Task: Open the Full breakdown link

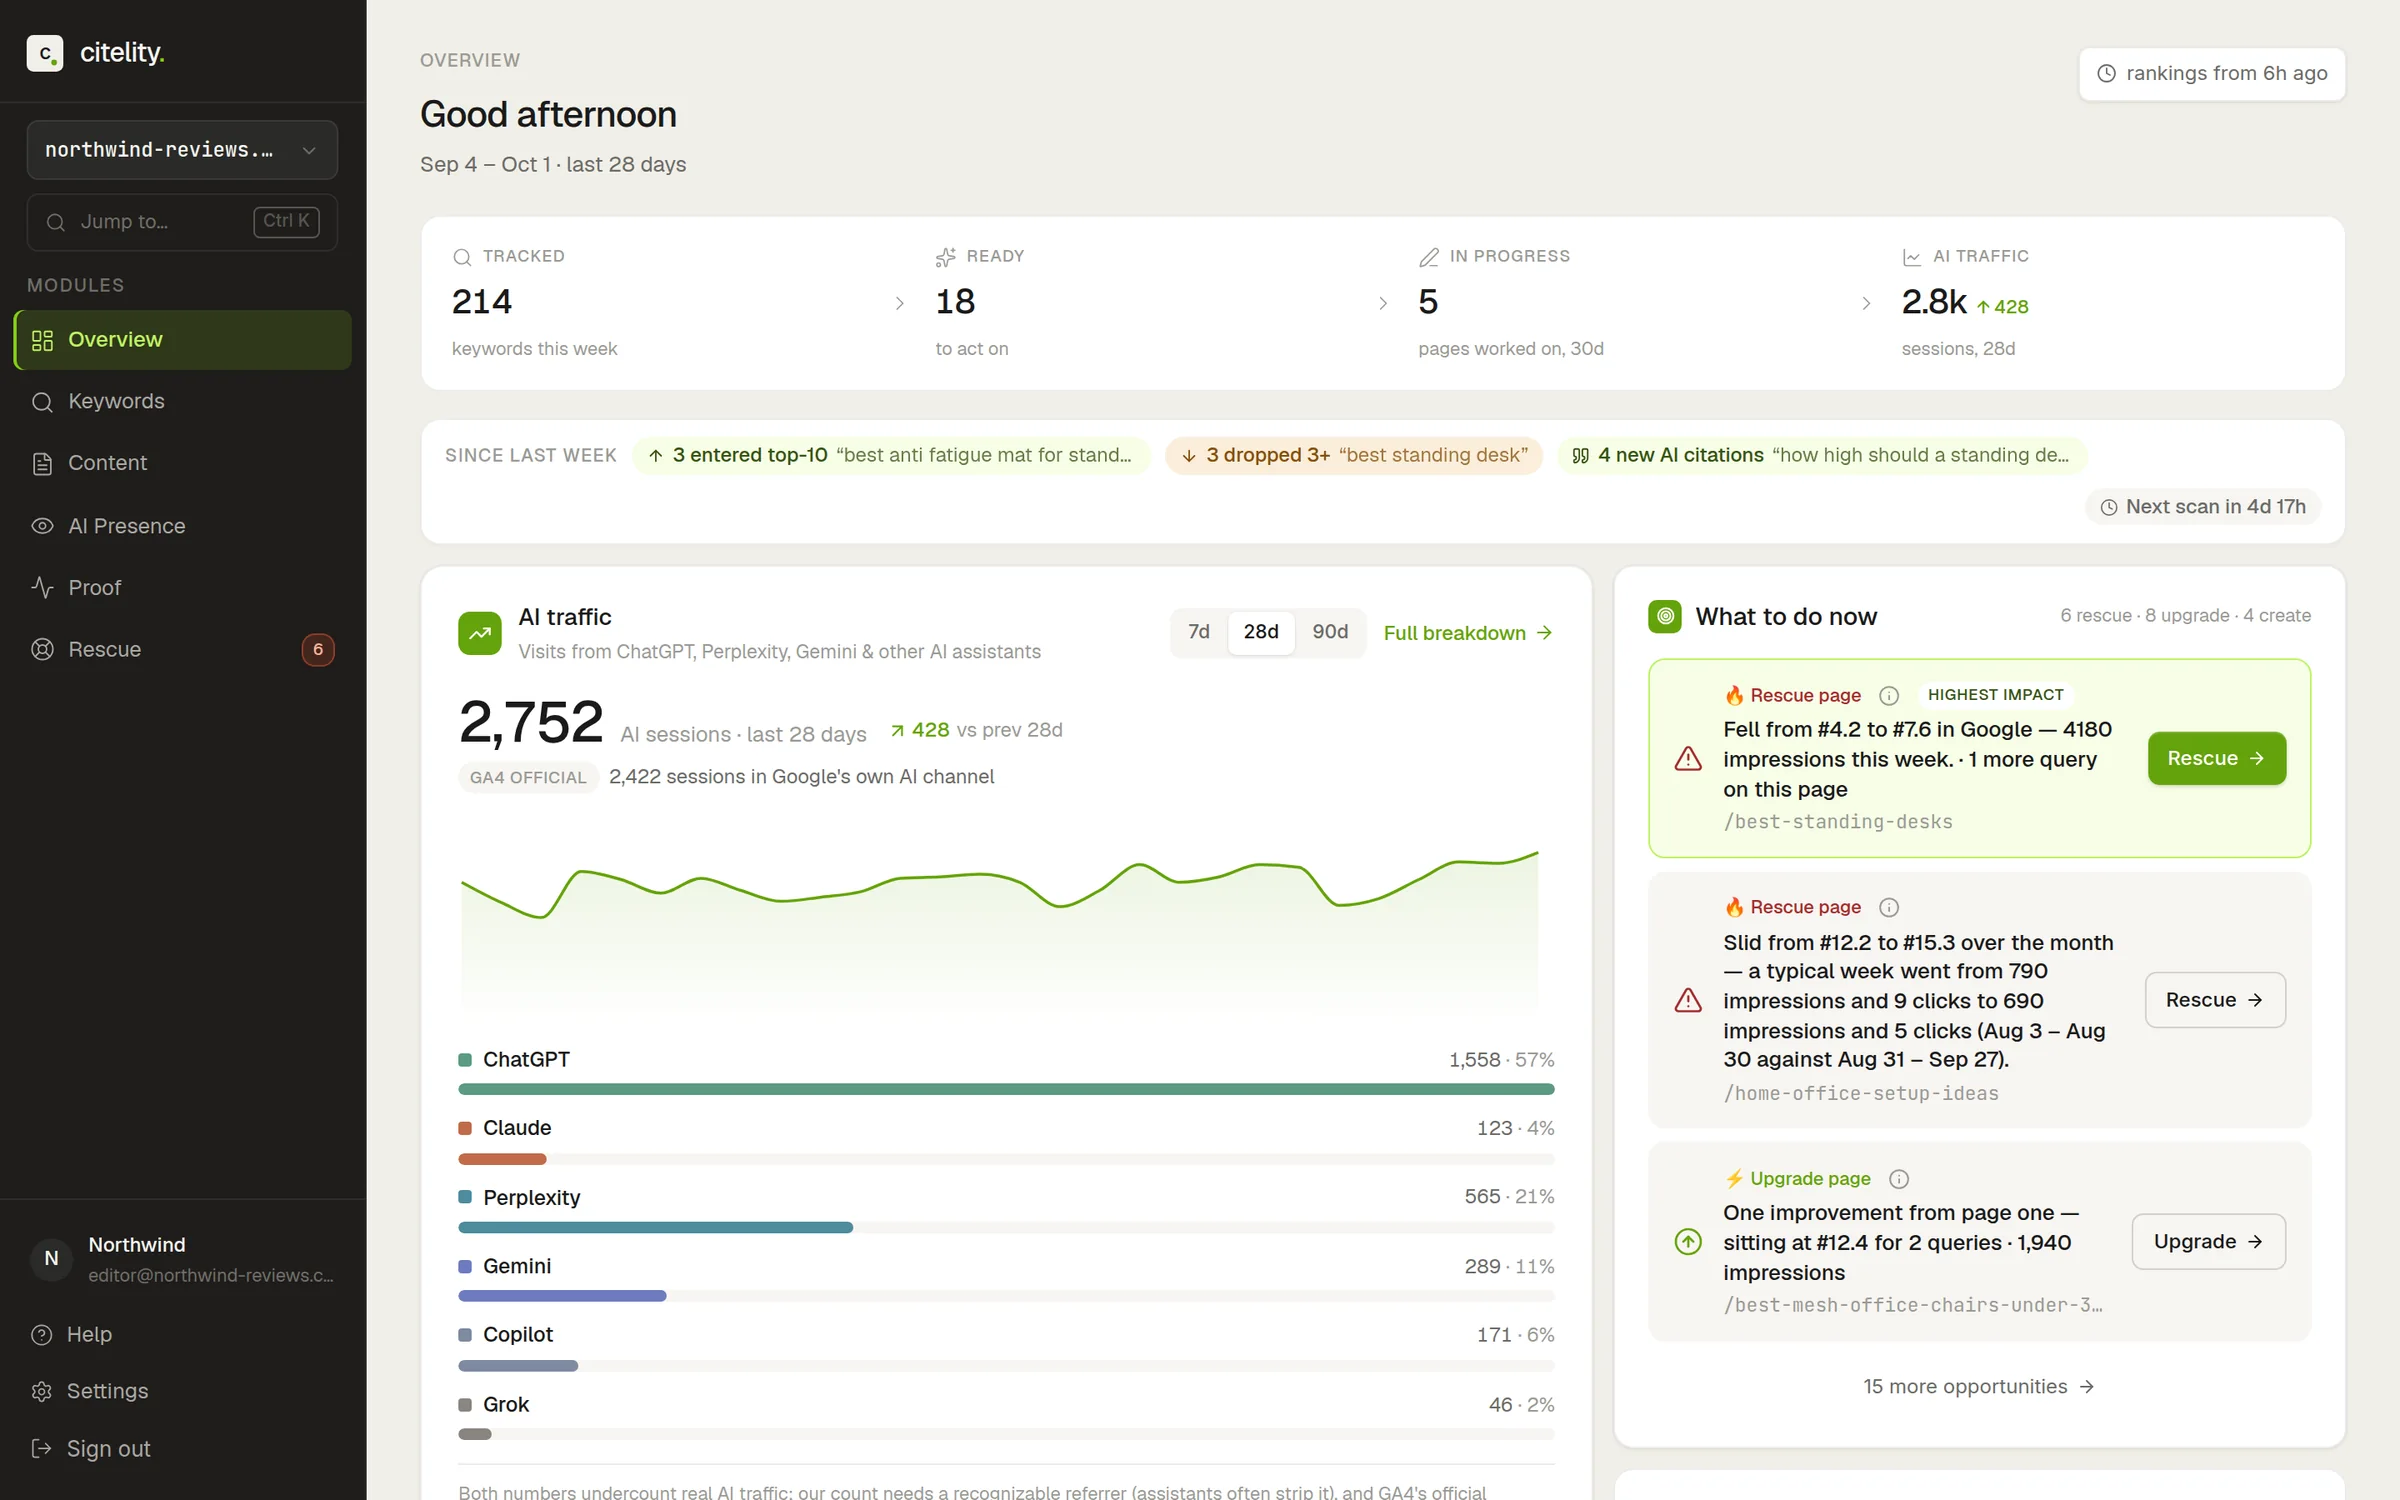Action: tap(1467, 633)
